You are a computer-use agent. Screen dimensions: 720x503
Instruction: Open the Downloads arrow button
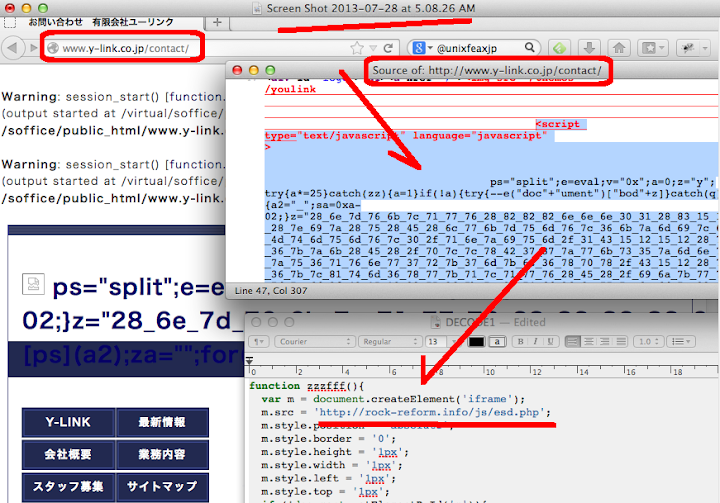589,48
